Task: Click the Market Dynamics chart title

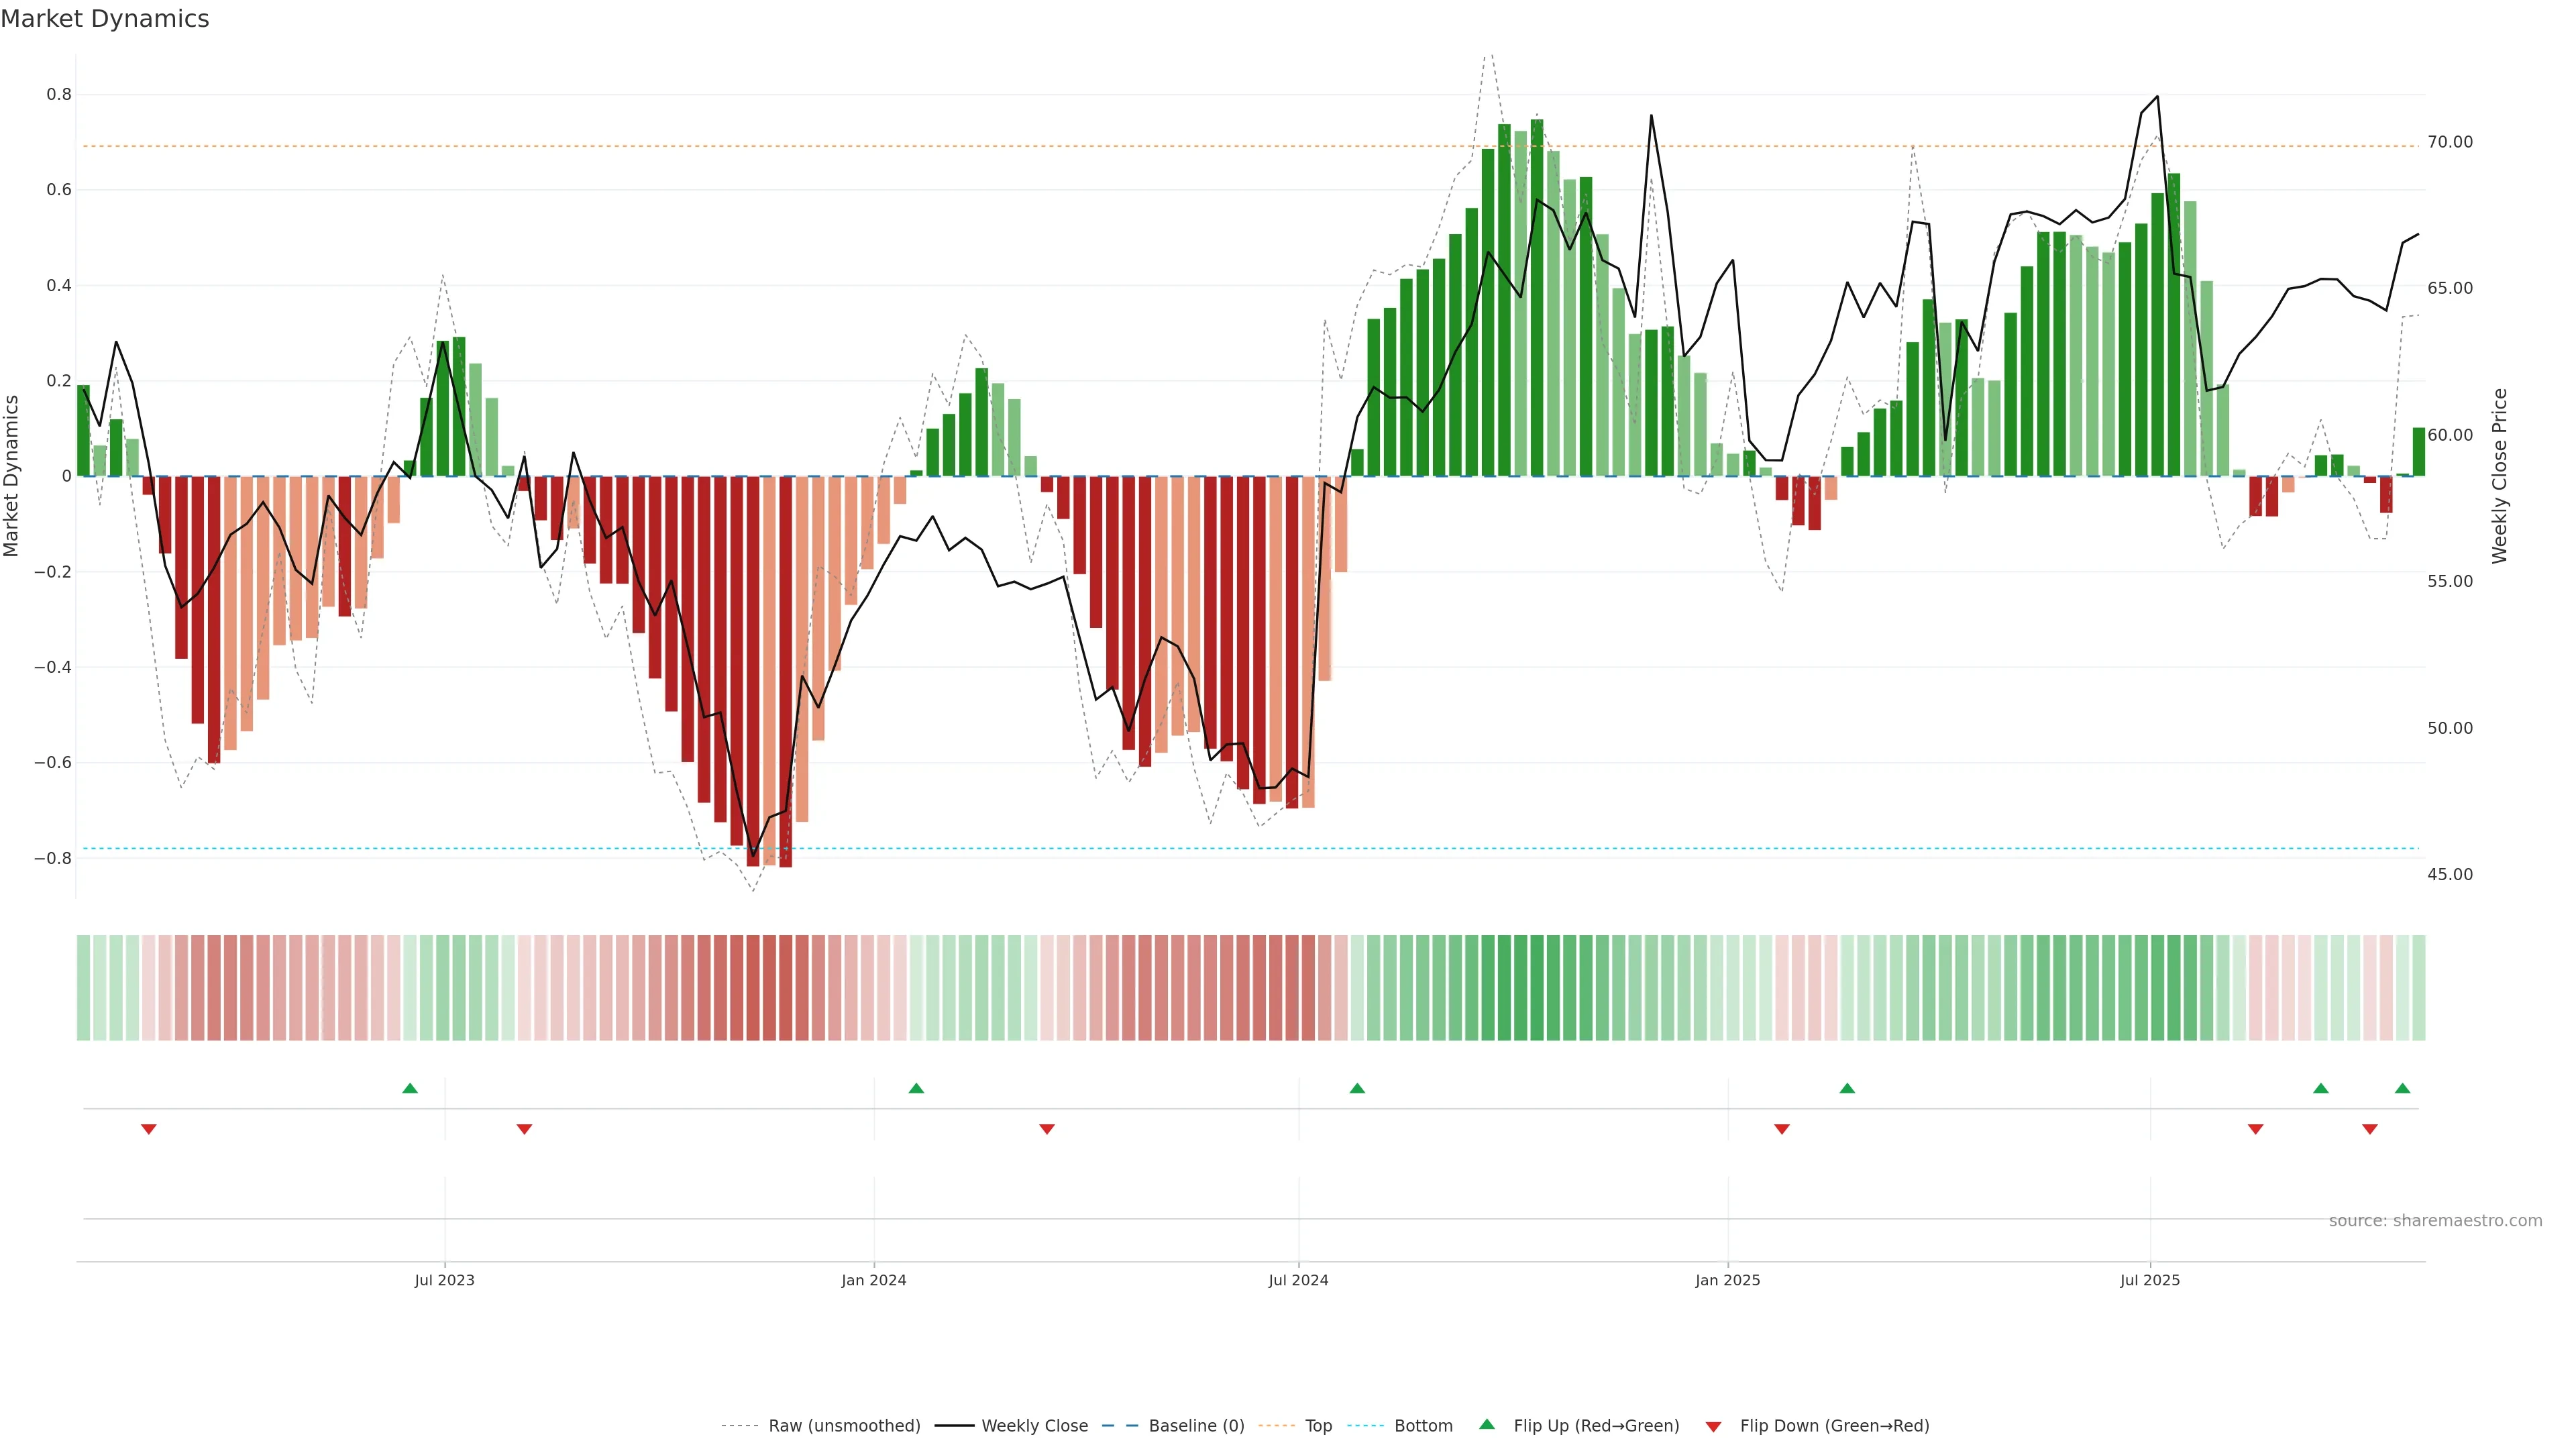Action: [x=105, y=19]
